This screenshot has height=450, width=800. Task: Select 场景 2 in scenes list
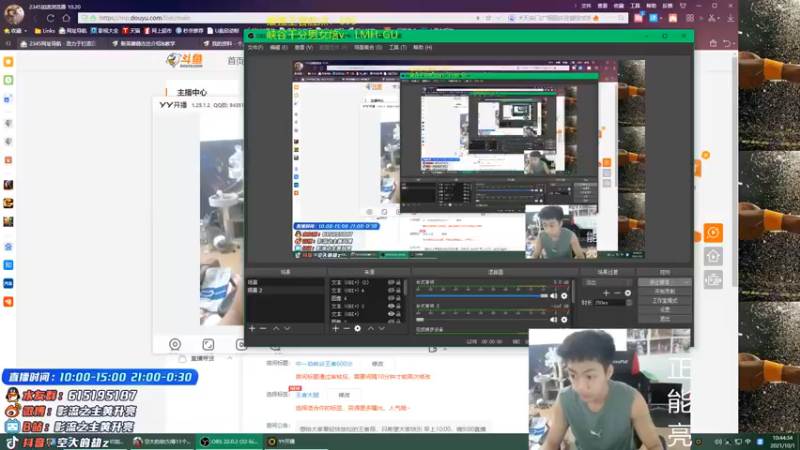click(x=285, y=290)
